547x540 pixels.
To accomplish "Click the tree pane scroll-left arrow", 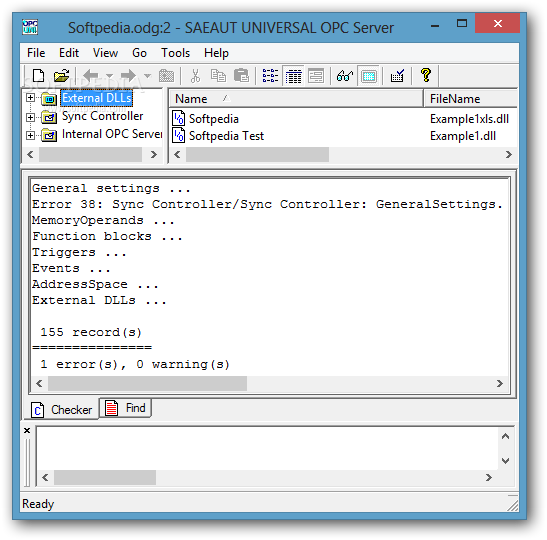I will 30,155.
